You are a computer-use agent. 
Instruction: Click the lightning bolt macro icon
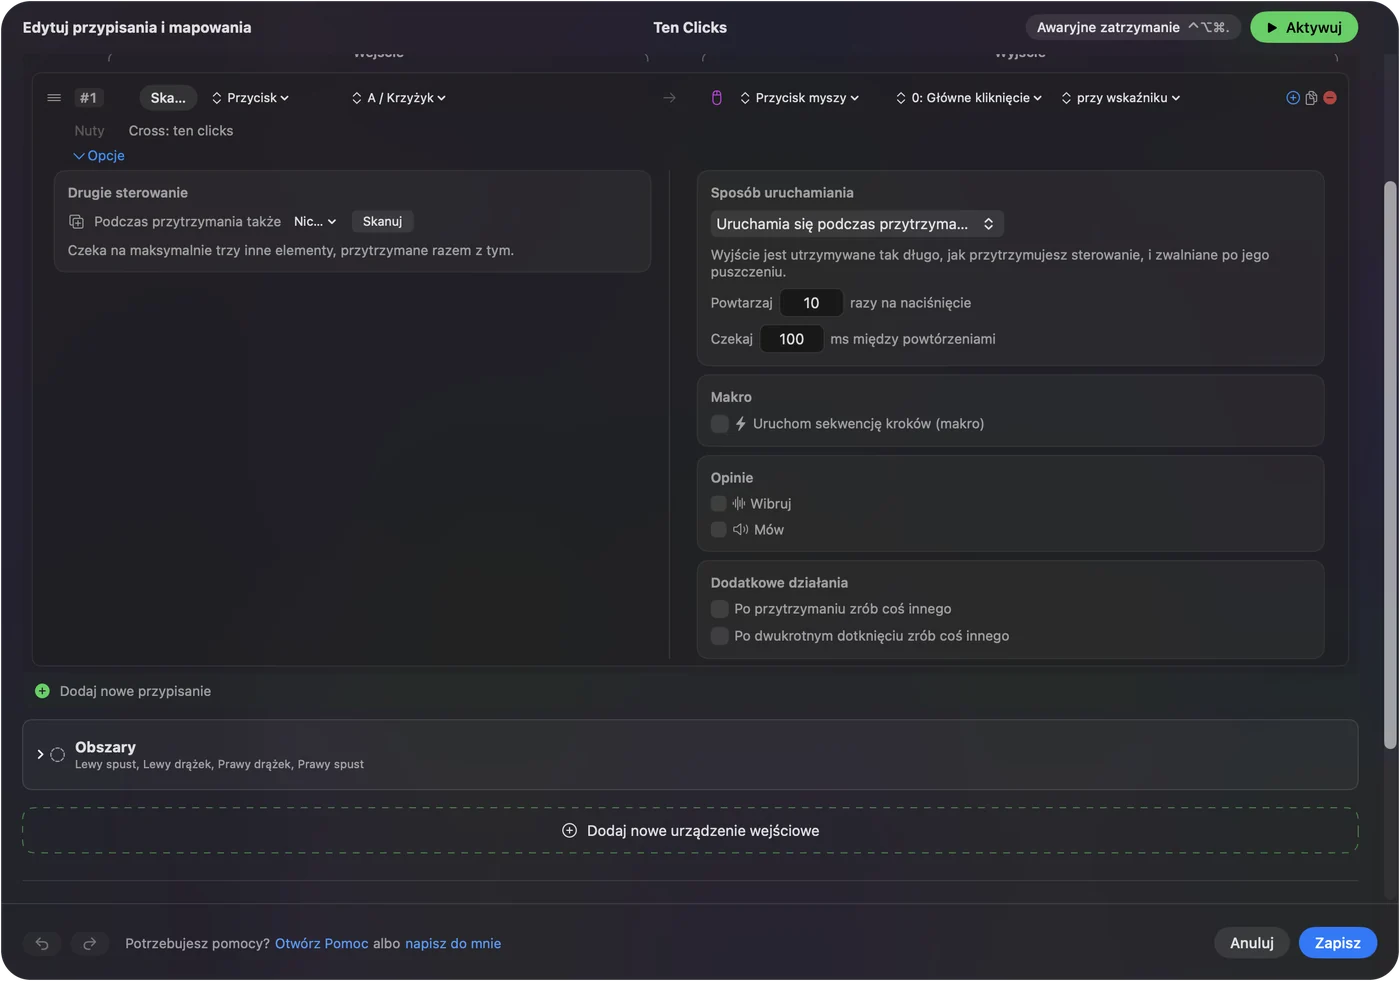741,424
